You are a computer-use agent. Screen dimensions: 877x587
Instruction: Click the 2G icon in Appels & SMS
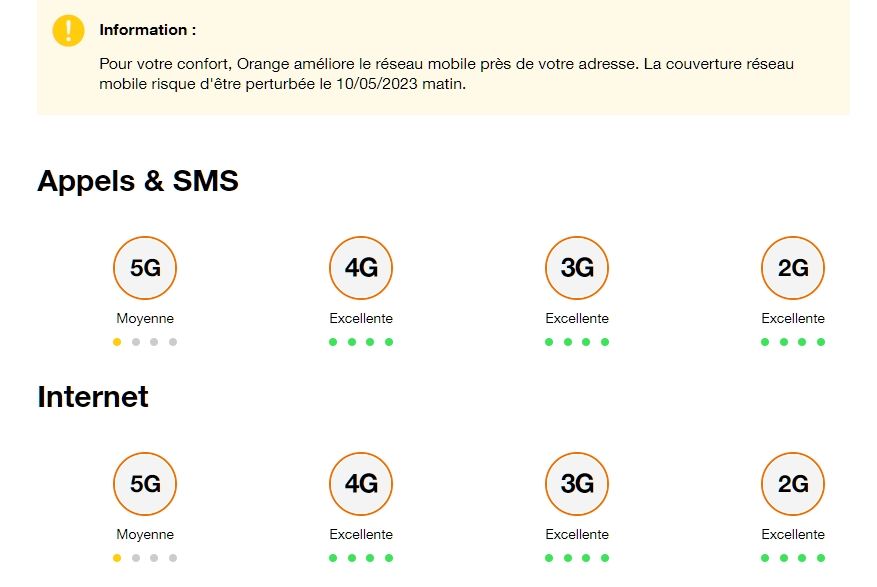(792, 268)
